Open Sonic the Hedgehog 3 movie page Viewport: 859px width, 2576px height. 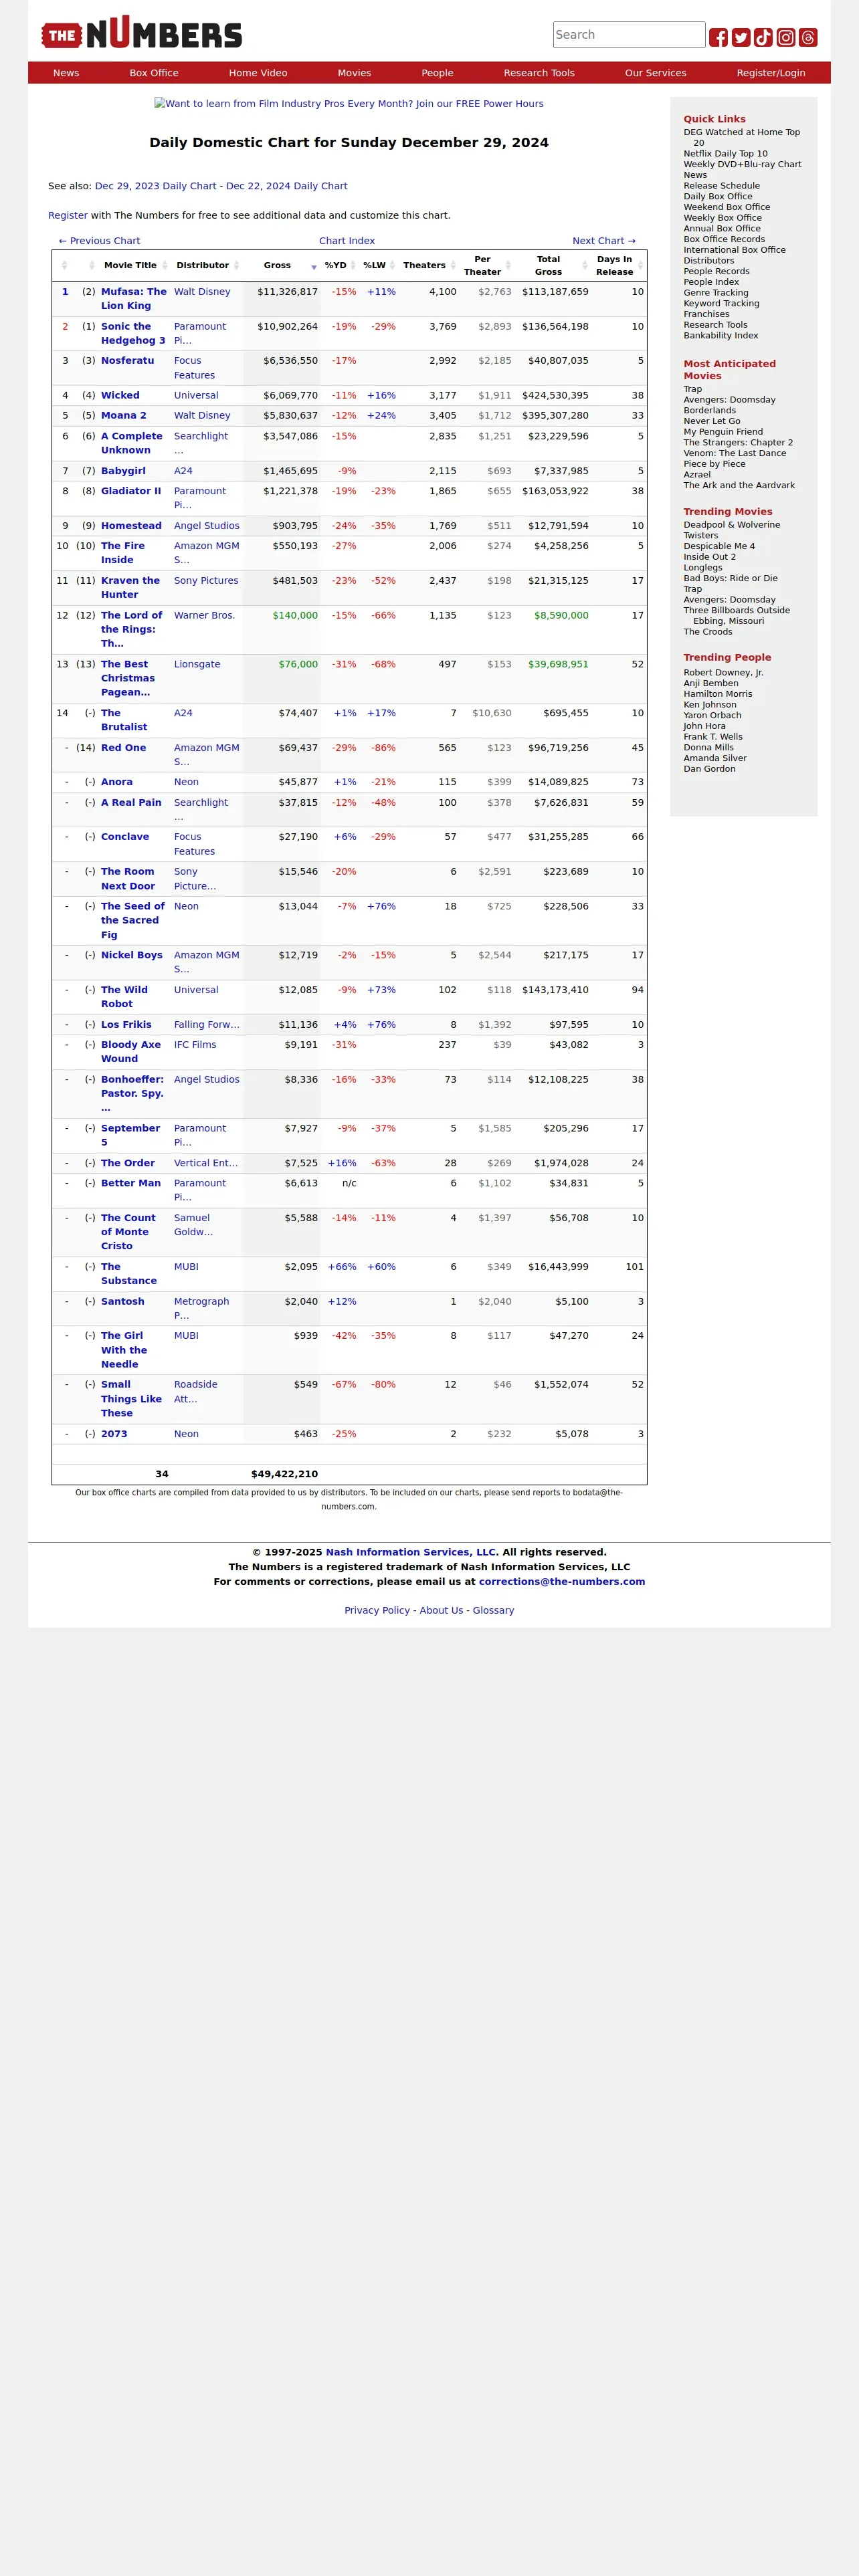(x=133, y=333)
